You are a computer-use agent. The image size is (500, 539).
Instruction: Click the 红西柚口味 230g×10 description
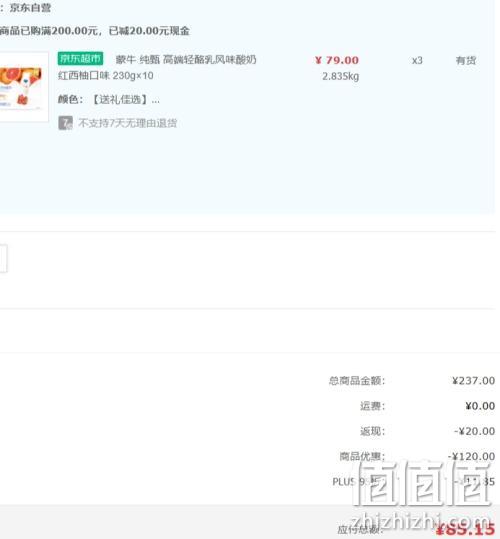(105, 76)
